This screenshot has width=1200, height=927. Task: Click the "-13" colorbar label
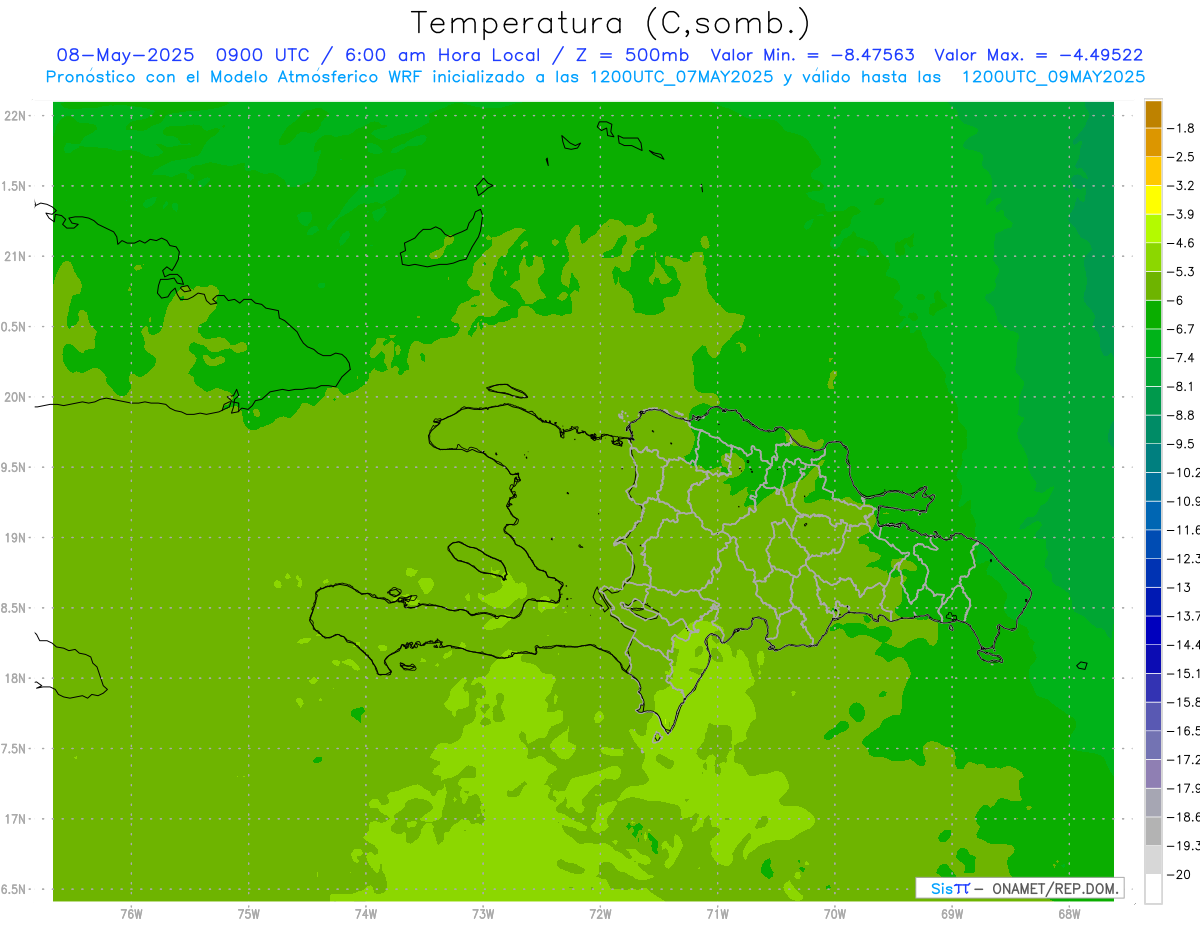1178,587
